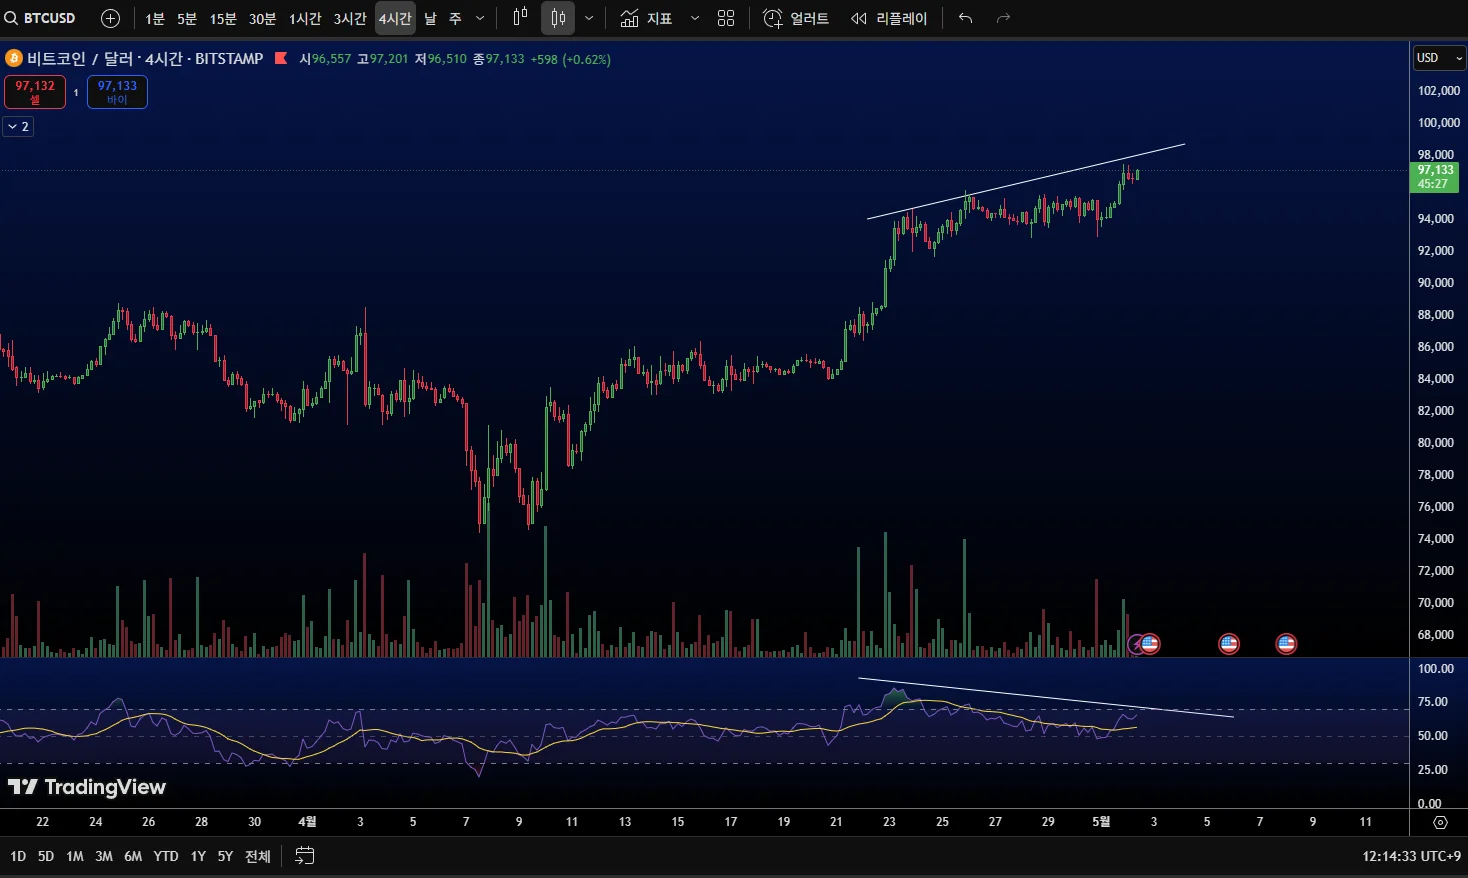This screenshot has height=878, width=1468.
Task: Set date range to YTD
Action: point(166,856)
